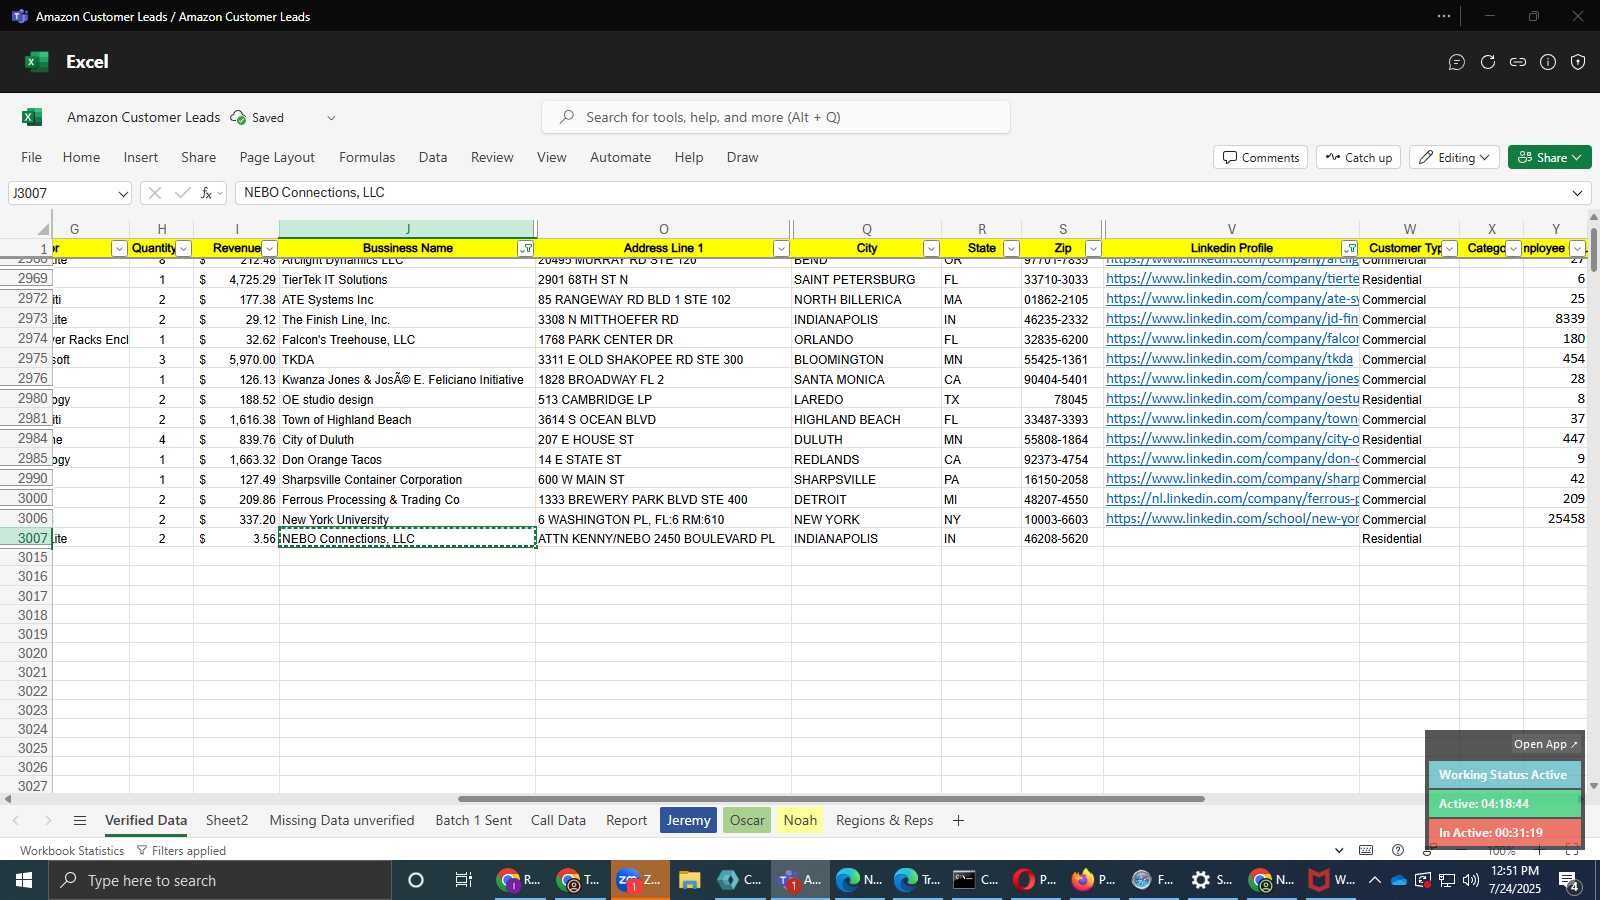Click the refresh icon in the Excel header
The width and height of the screenshot is (1600, 900).
click(1488, 62)
